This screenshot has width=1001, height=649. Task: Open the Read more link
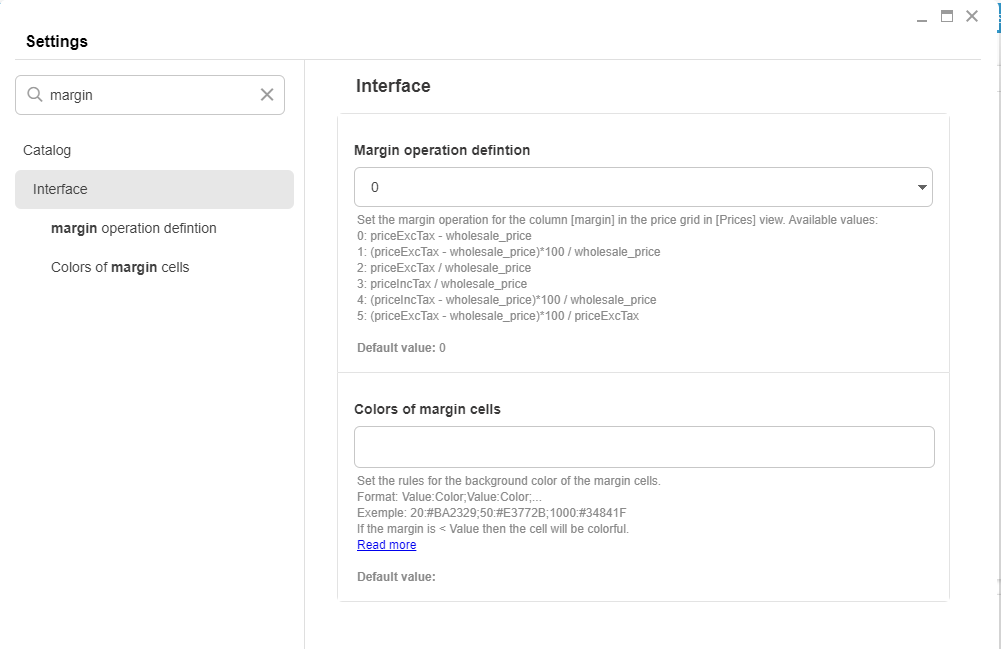point(386,545)
